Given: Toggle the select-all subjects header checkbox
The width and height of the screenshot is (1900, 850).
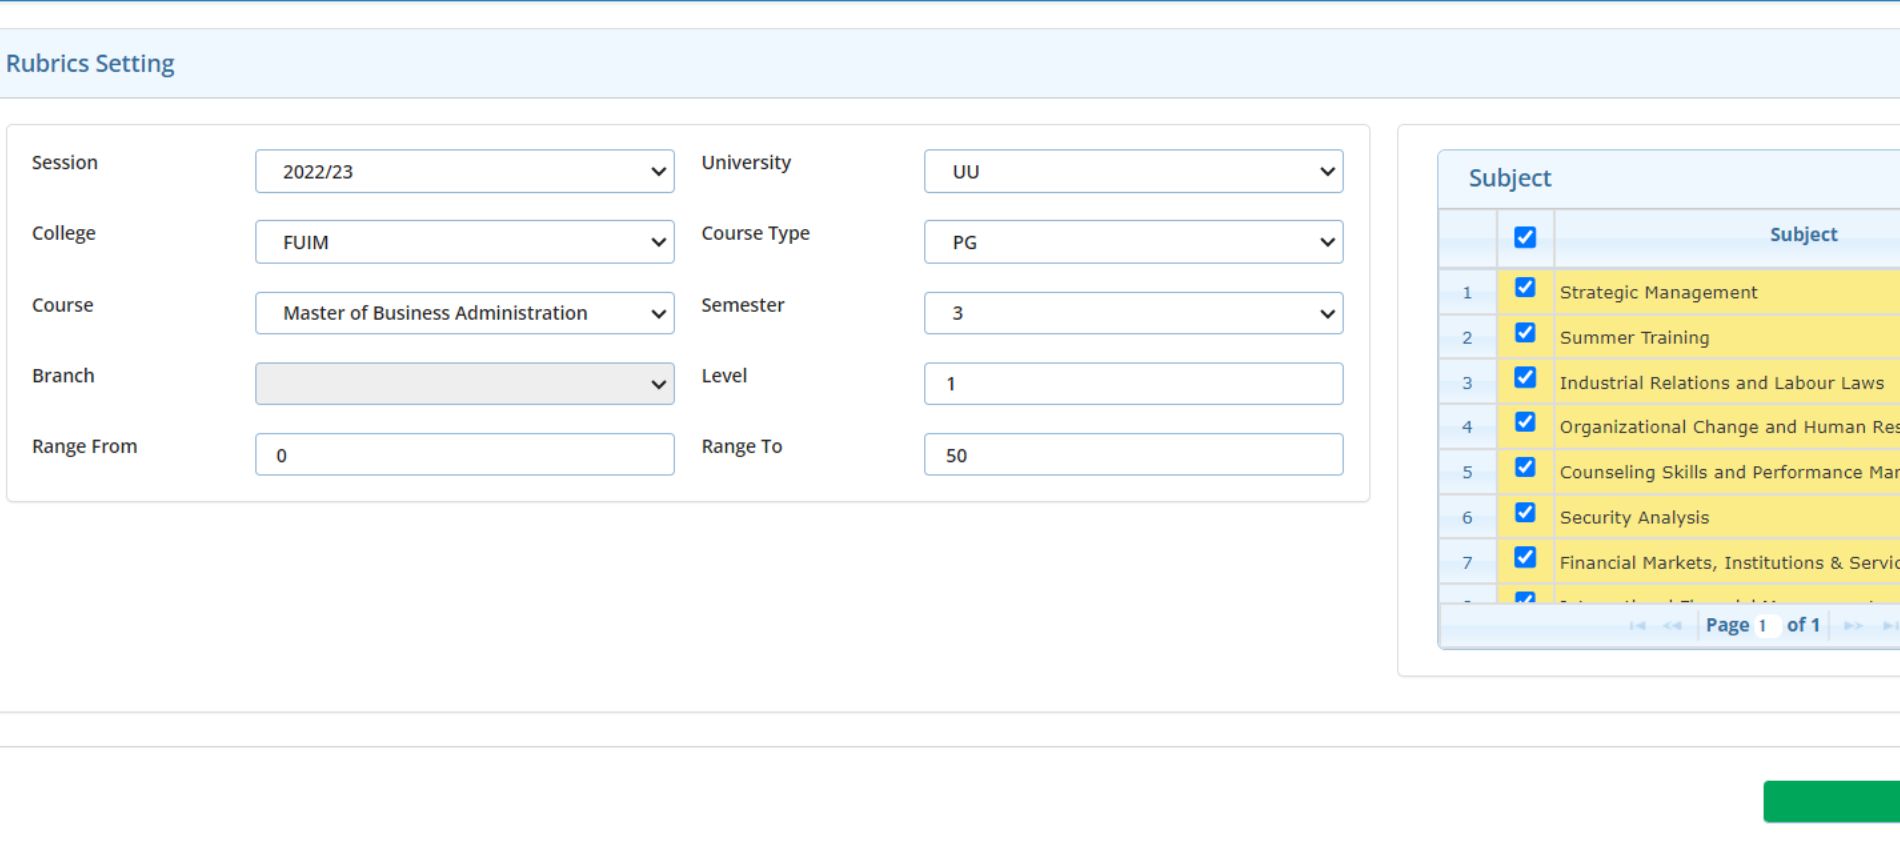Looking at the screenshot, I should (x=1525, y=237).
